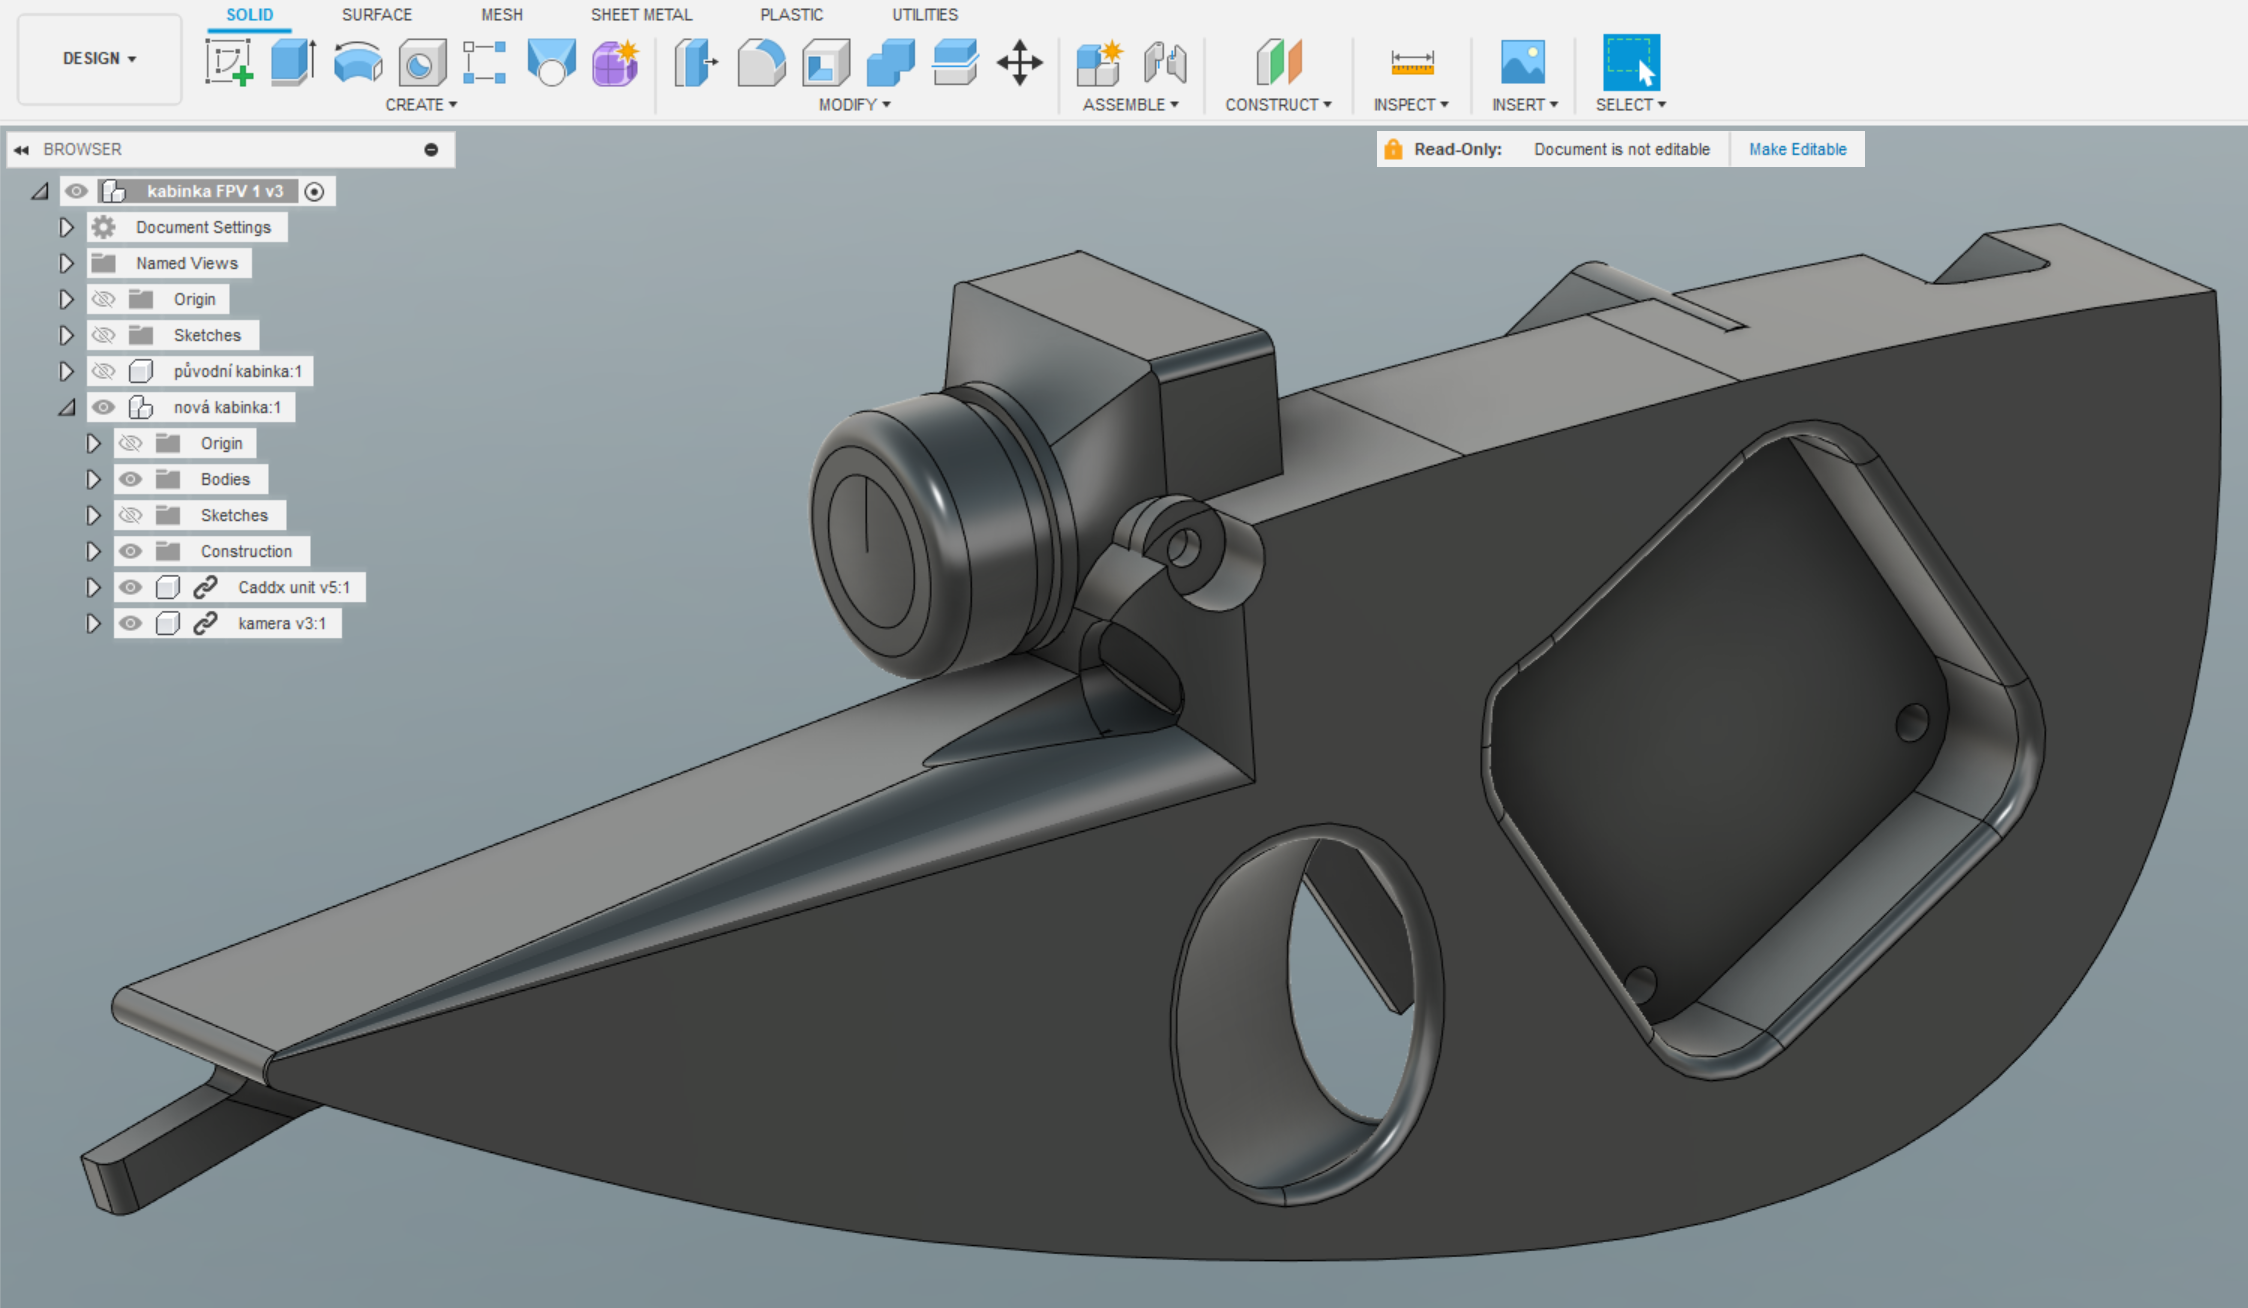Click the Extrude tool icon
Viewport: 2248px width, 1308px height.
coord(293,62)
